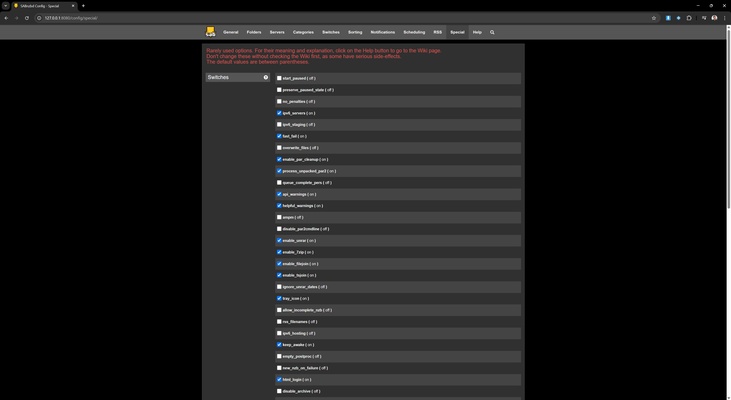Uncheck the enable_tsjoin checkbox

[x=279, y=275]
